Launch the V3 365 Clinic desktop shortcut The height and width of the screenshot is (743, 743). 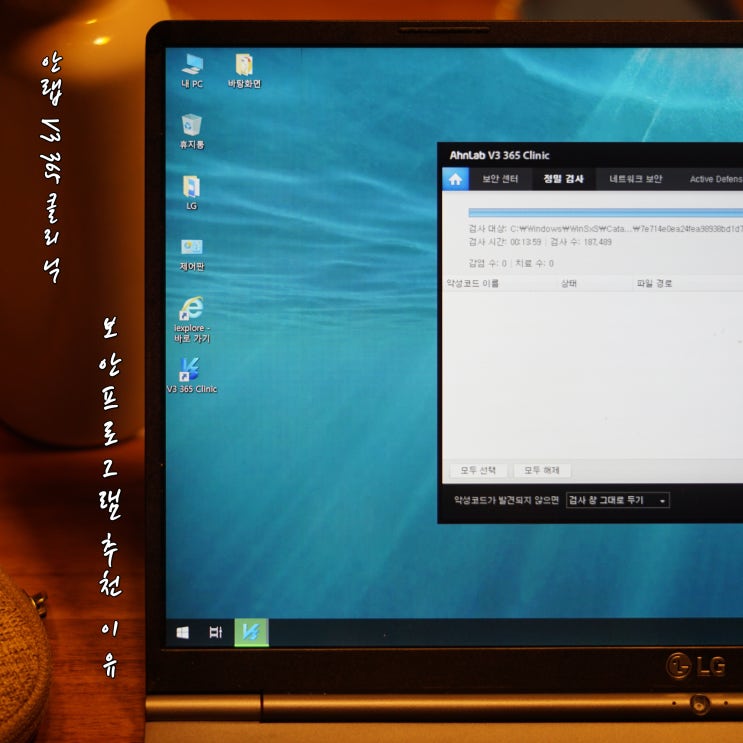(x=191, y=375)
